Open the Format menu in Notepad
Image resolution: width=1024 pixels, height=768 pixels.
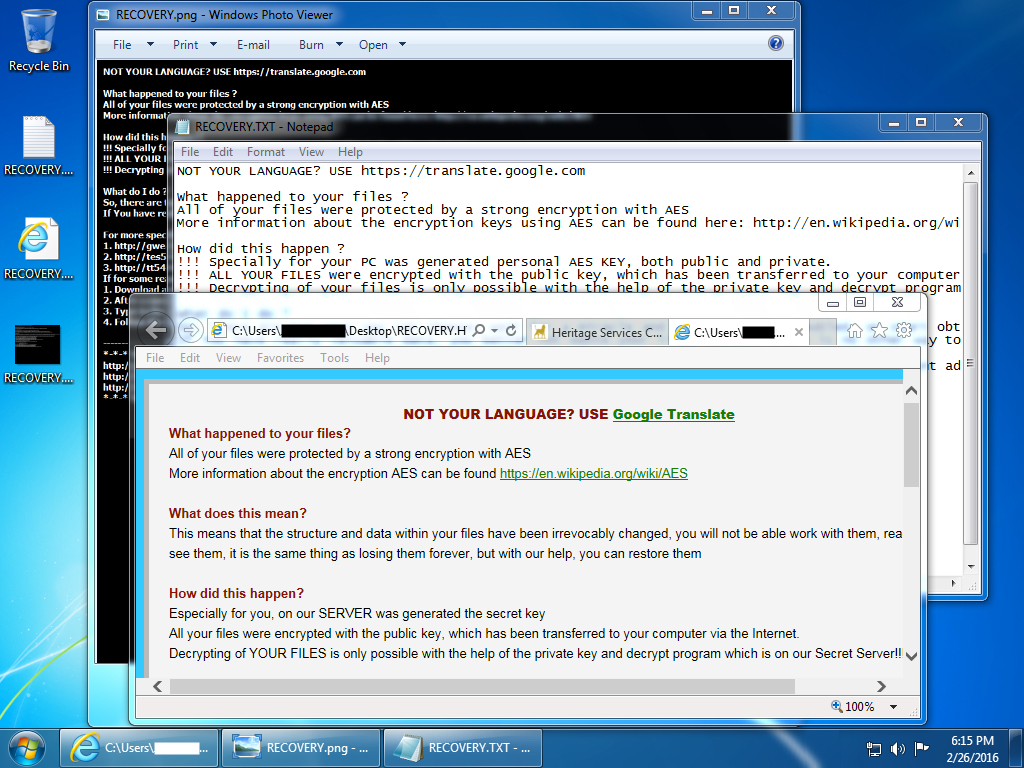[266, 152]
